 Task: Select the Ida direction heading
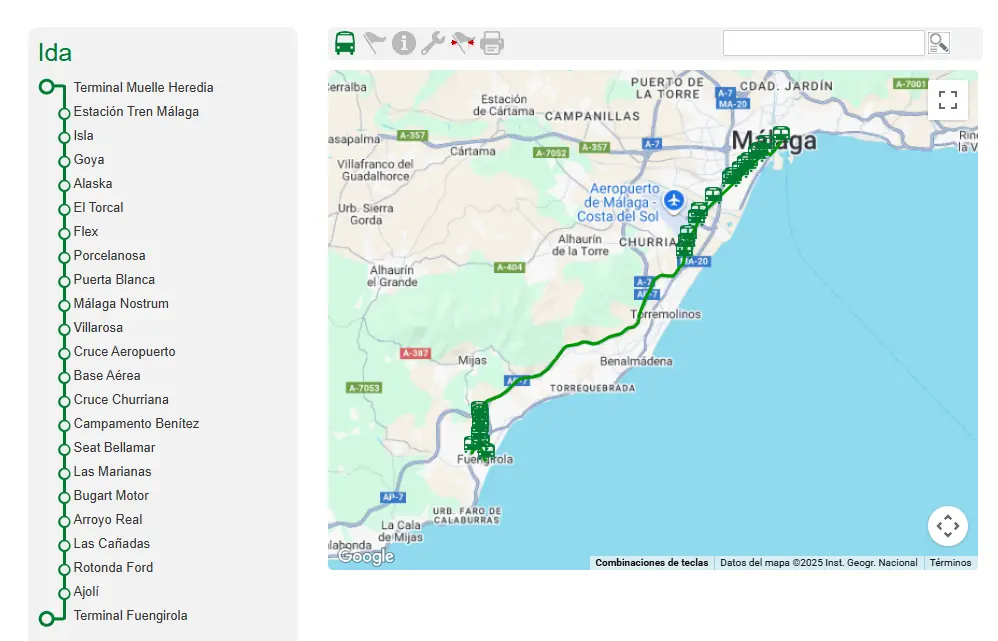coord(57,52)
